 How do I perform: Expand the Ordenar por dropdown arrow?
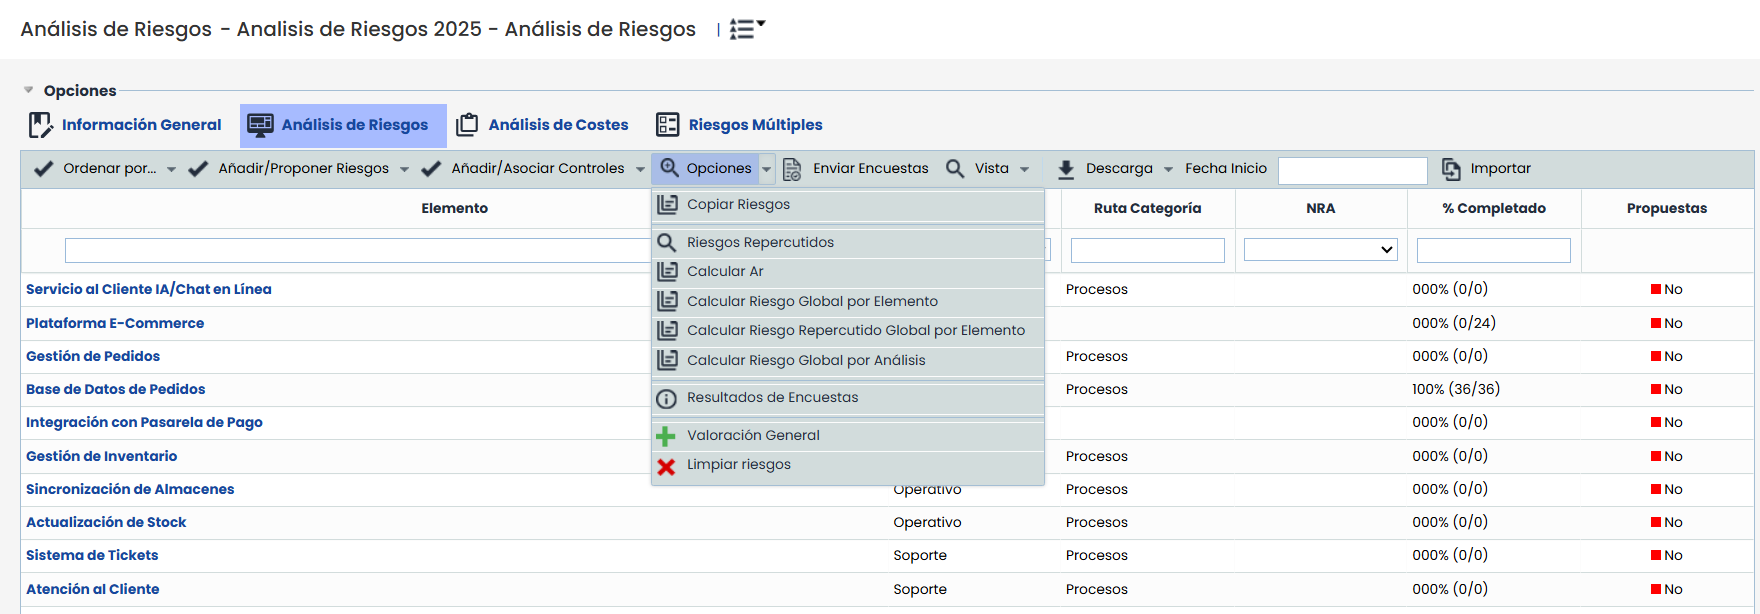coord(171,169)
